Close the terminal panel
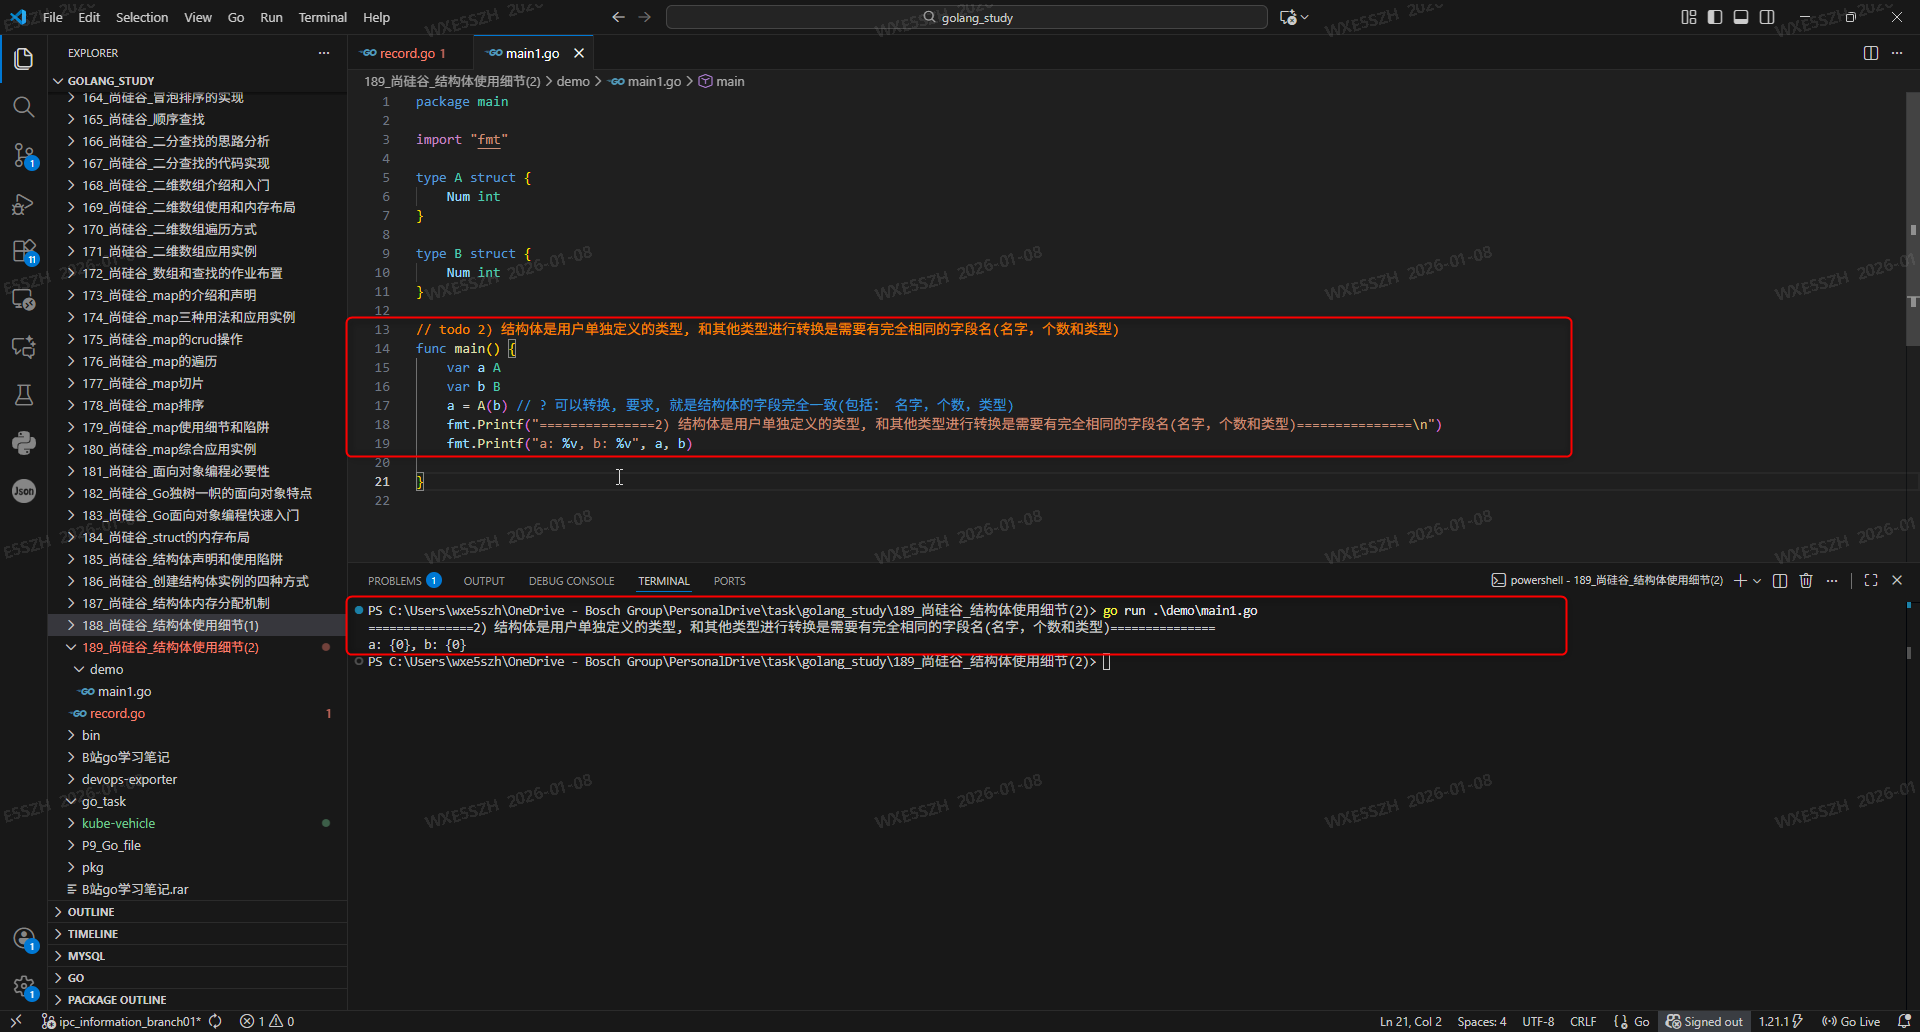1920x1032 pixels. (x=1897, y=580)
